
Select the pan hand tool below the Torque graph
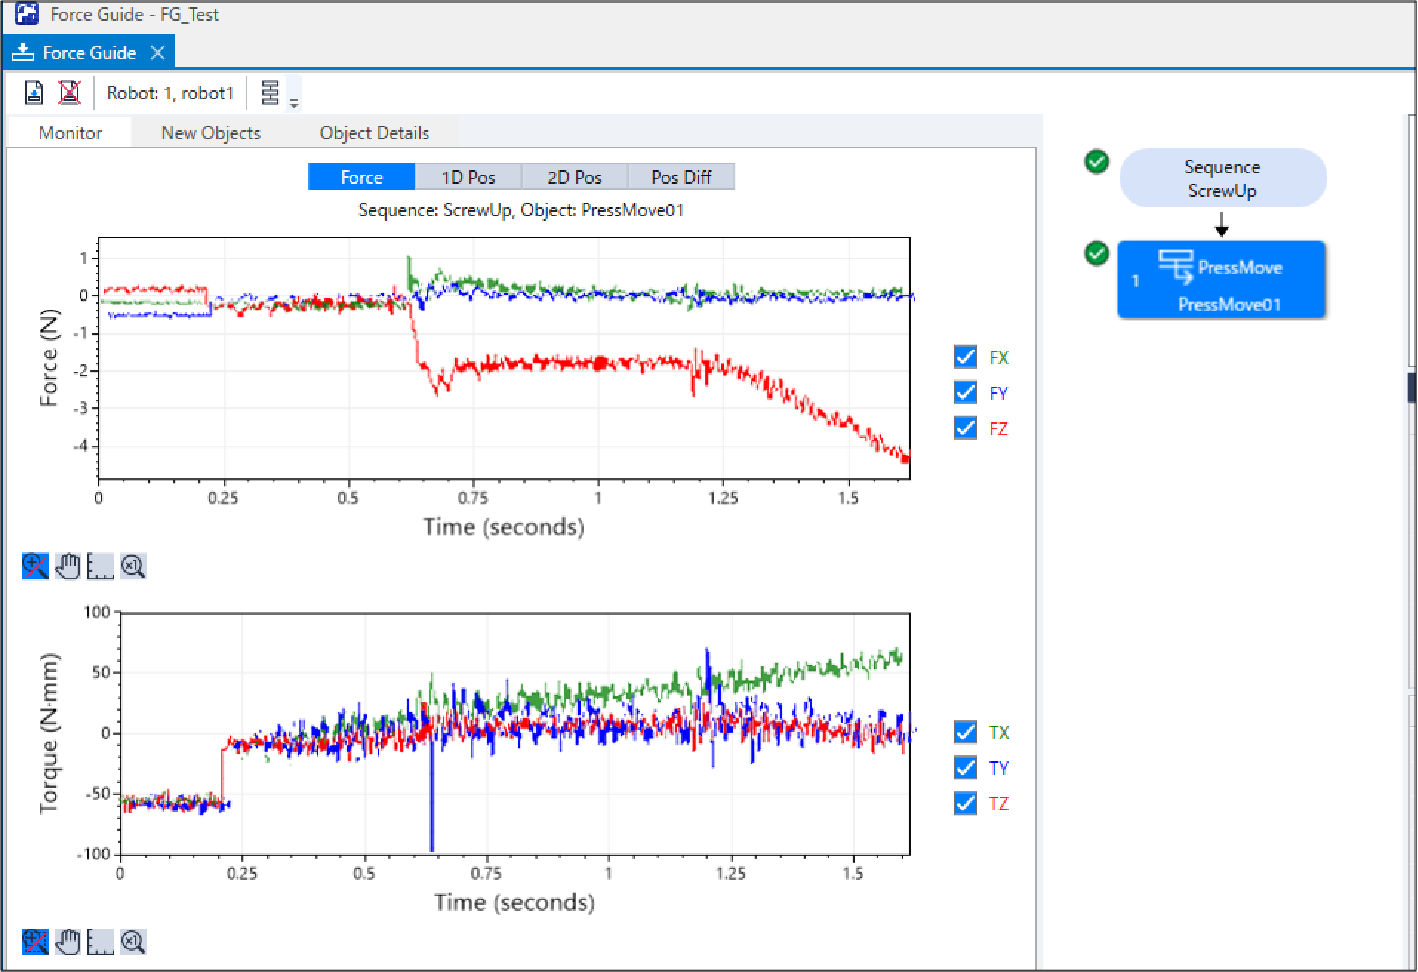(68, 941)
